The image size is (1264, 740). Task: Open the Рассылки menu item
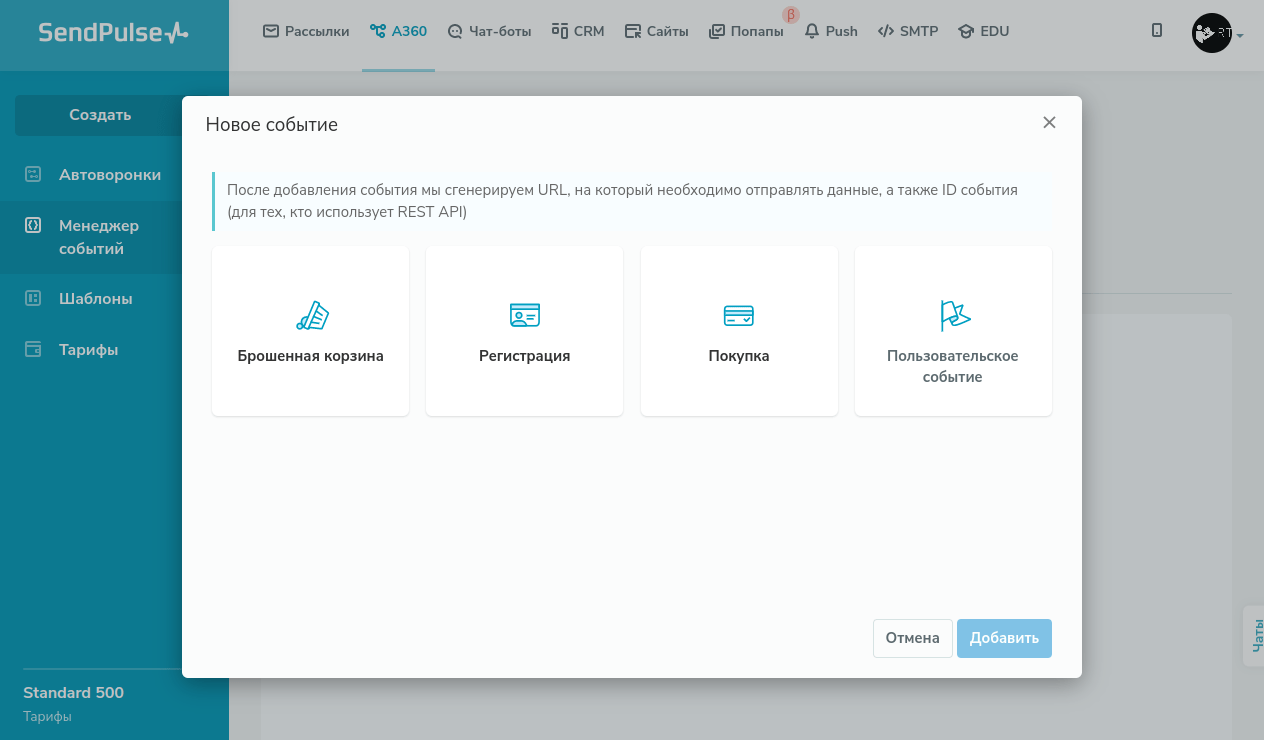306,31
